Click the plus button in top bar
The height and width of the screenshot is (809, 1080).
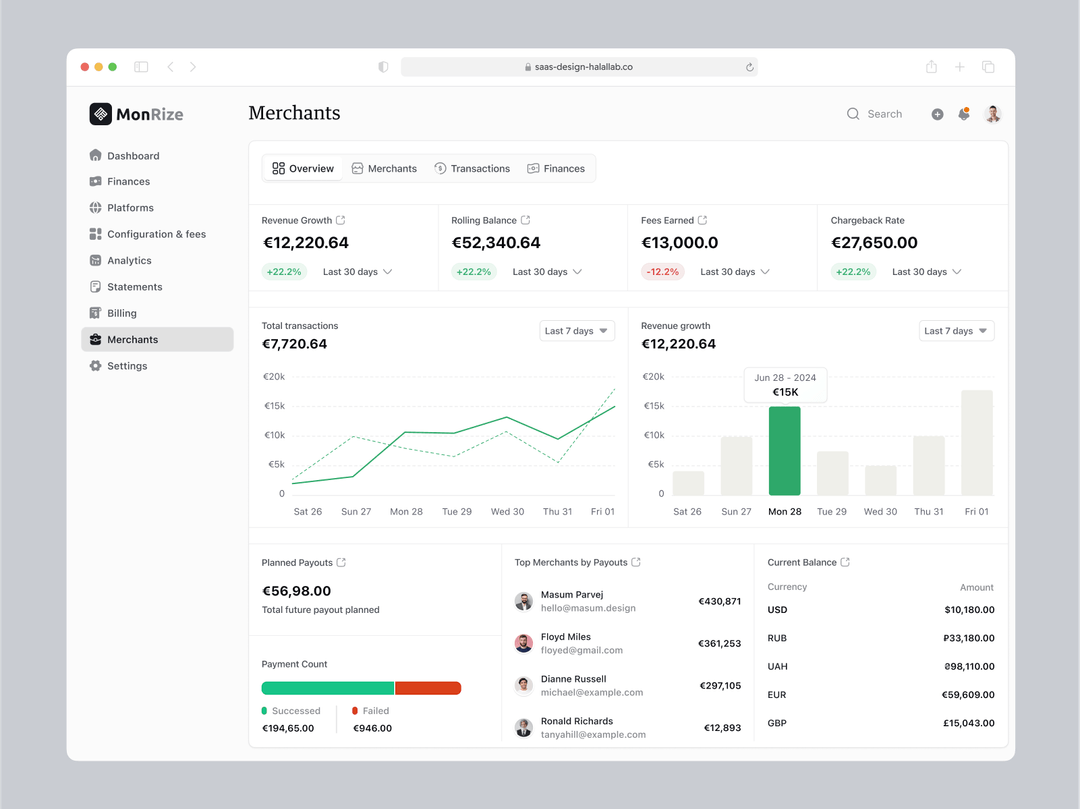tap(937, 114)
